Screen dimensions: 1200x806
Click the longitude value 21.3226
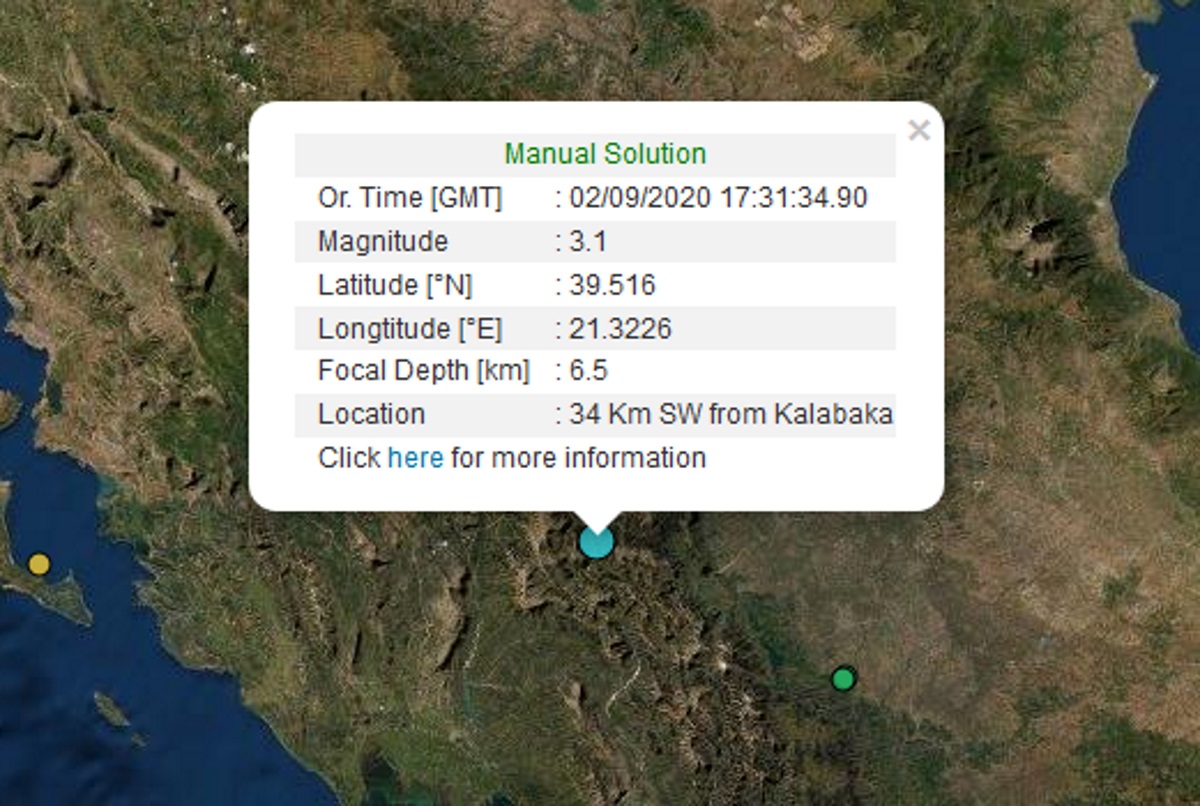620,328
